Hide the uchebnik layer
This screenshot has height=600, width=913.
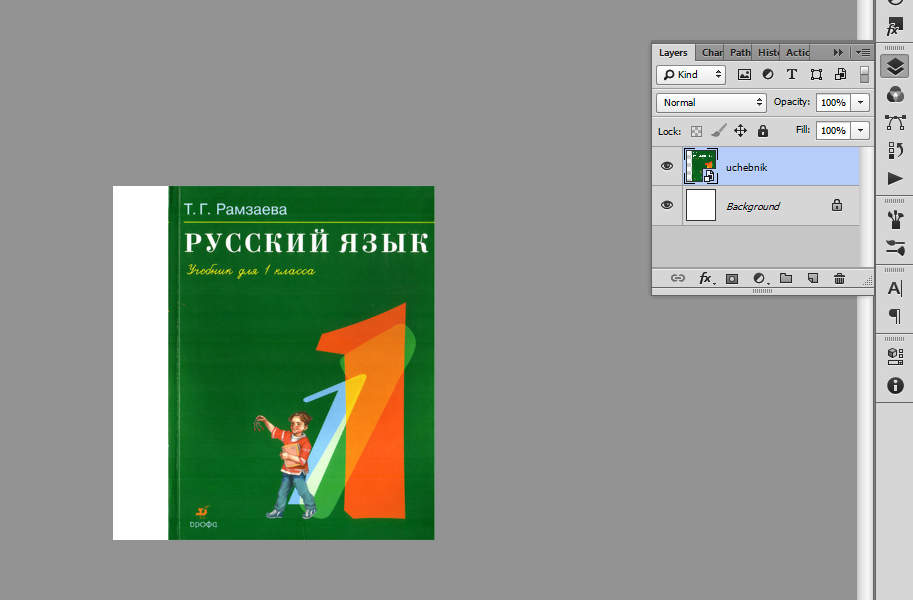pyautogui.click(x=667, y=166)
